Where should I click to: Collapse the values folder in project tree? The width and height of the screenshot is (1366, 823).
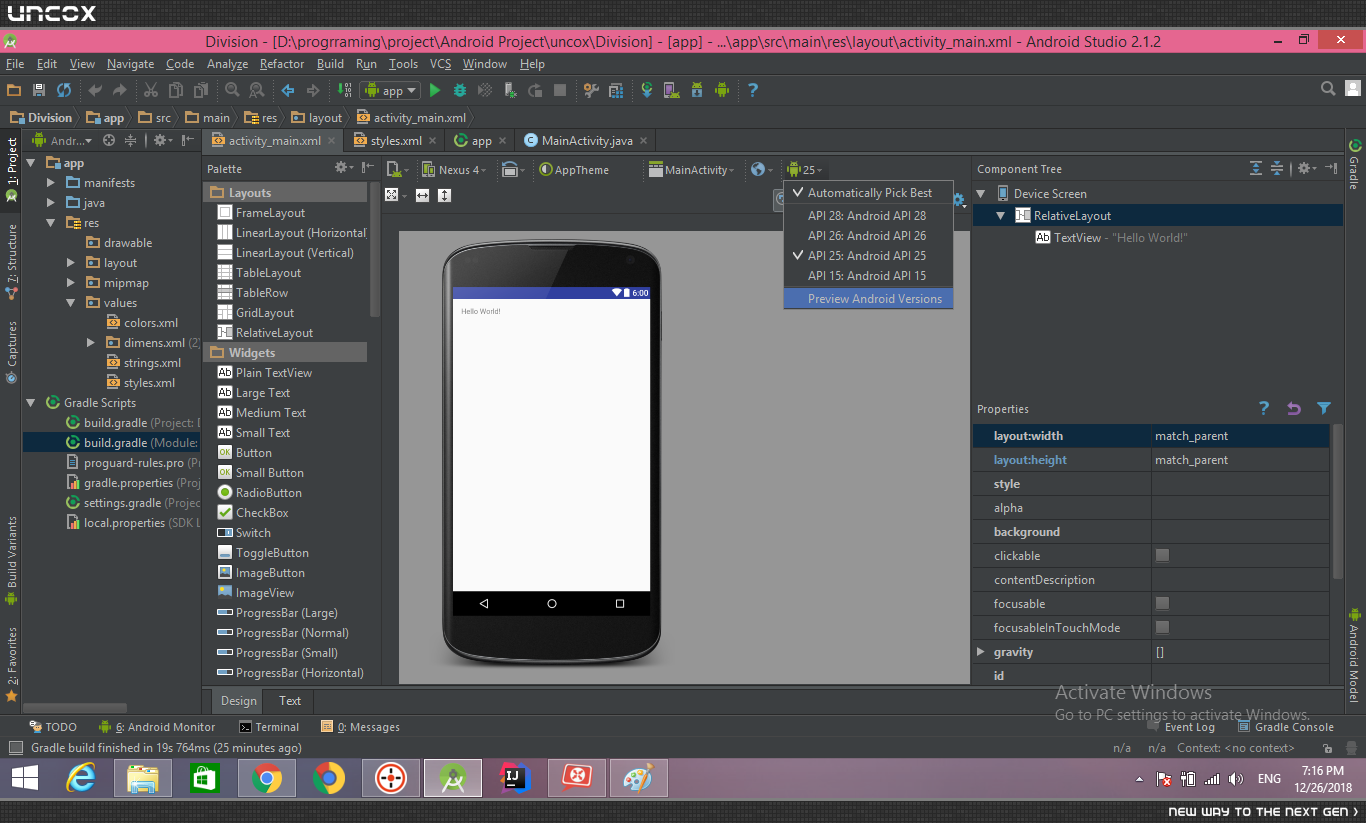tap(71, 303)
